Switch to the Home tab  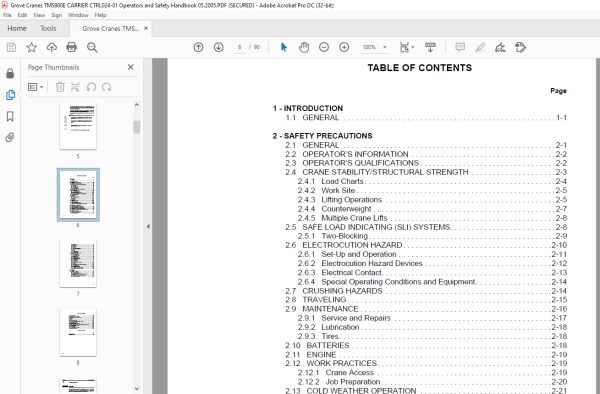(x=17, y=28)
